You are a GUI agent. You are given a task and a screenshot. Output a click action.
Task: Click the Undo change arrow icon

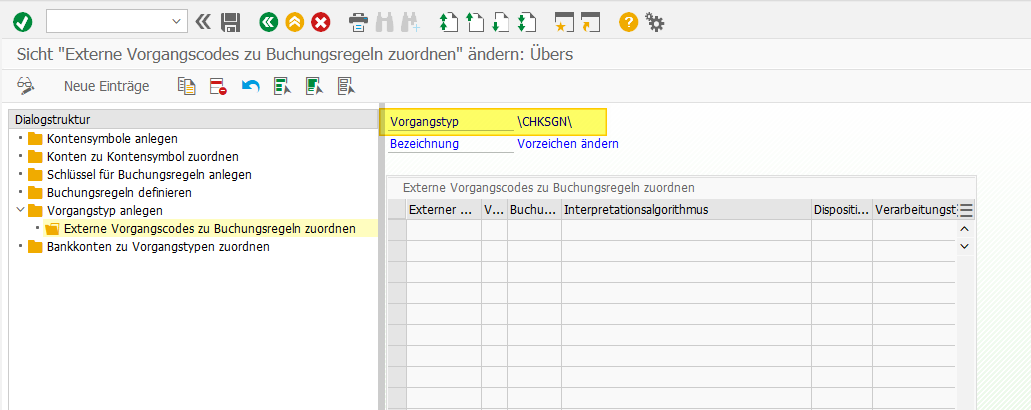[250, 86]
